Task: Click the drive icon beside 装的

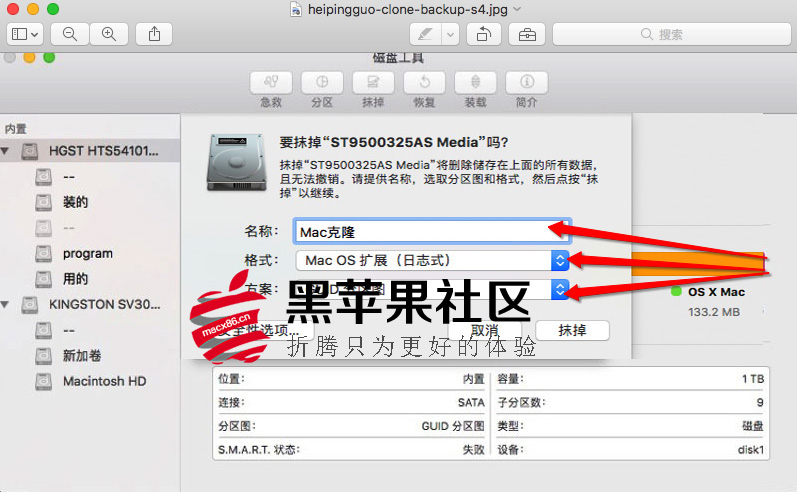Action: (44, 202)
